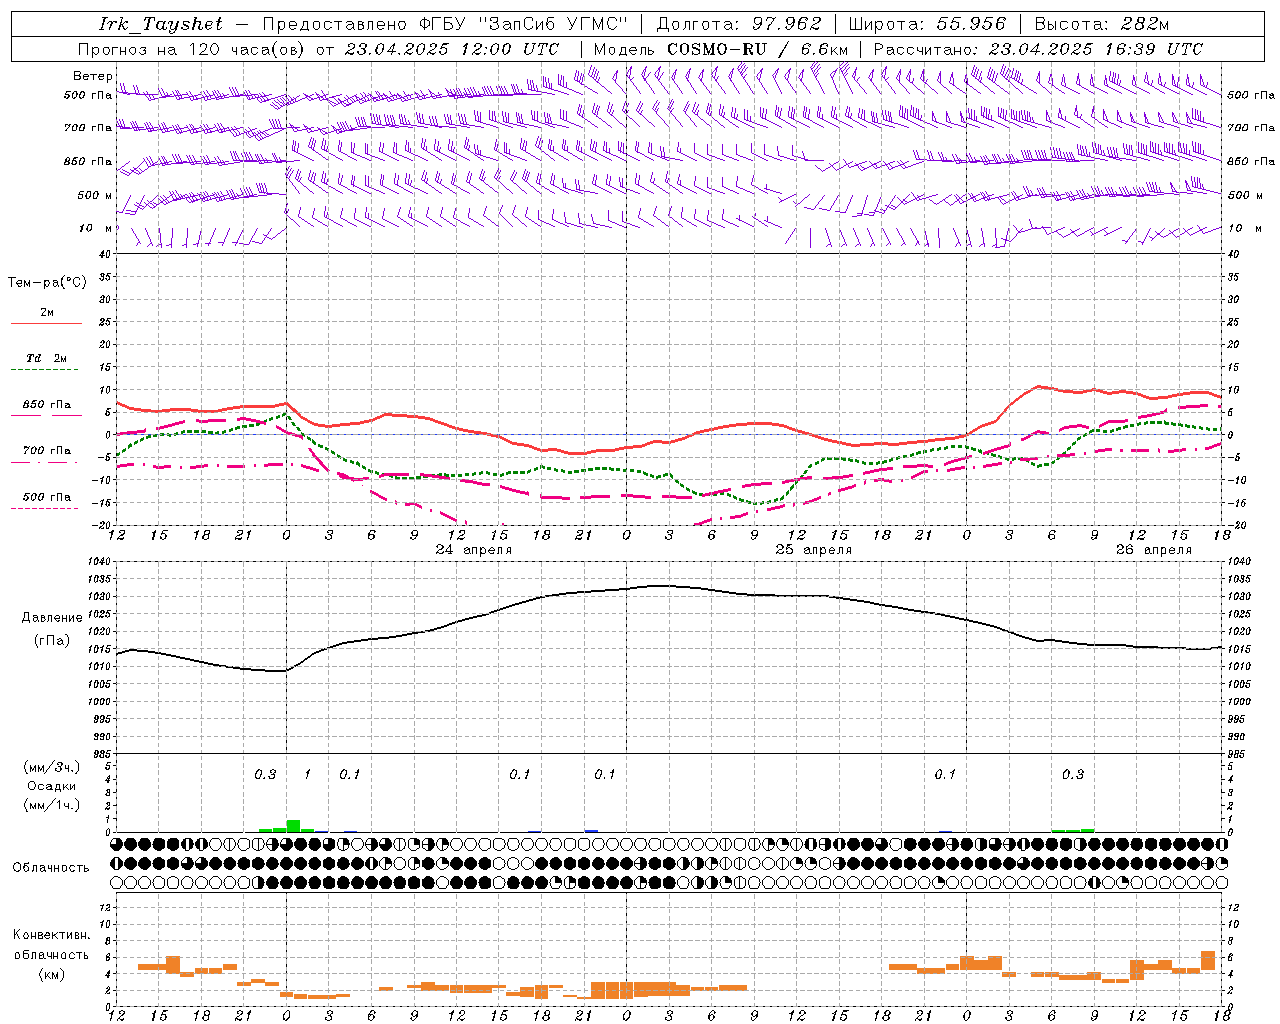Viewport: 1280px width, 1024px height.
Task: Click the 'Облачность' cloud cover label
Action: (51, 868)
